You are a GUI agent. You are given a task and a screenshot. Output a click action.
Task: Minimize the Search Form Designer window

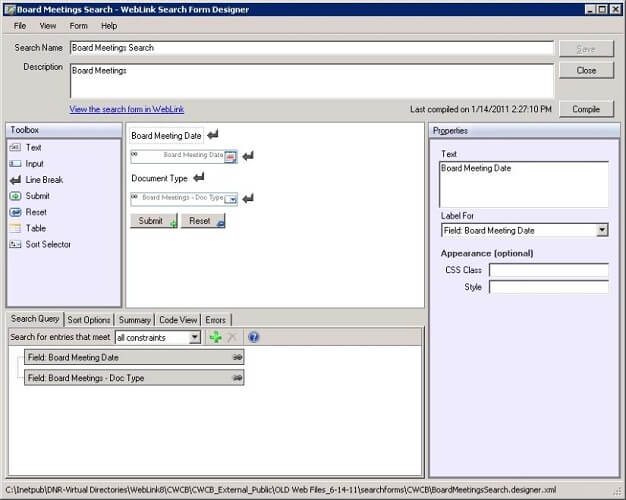(590, 9)
